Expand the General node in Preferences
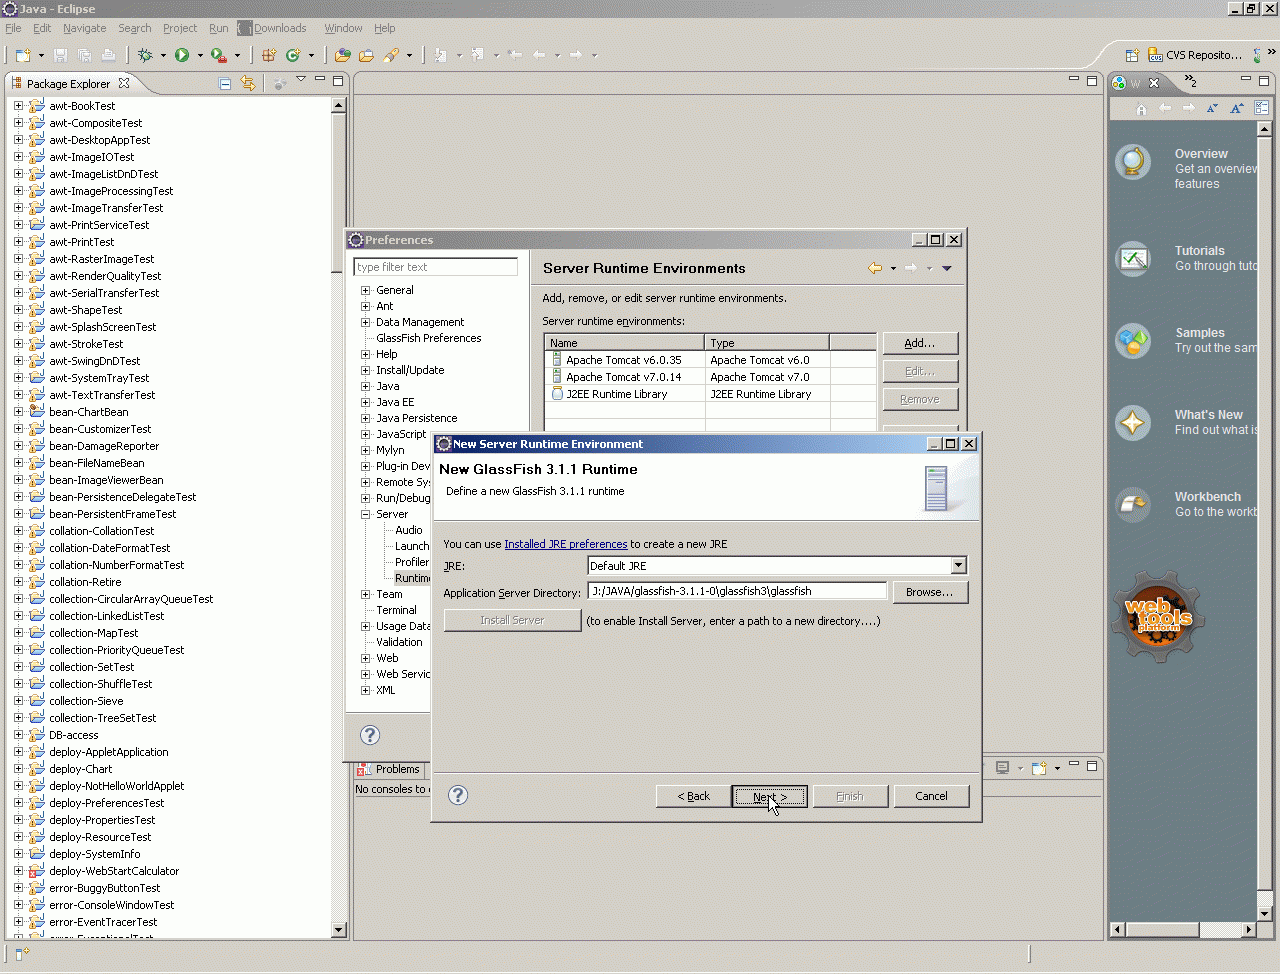This screenshot has width=1280, height=974. click(x=365, y=290)
